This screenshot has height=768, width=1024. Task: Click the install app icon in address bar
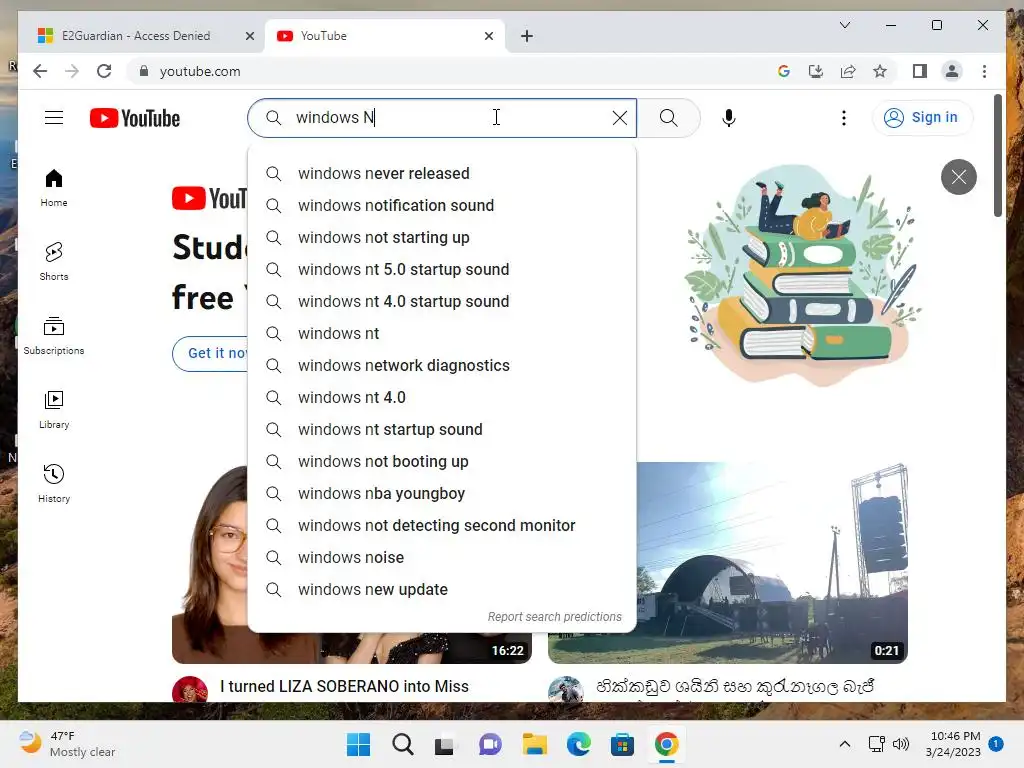point(816,71)
